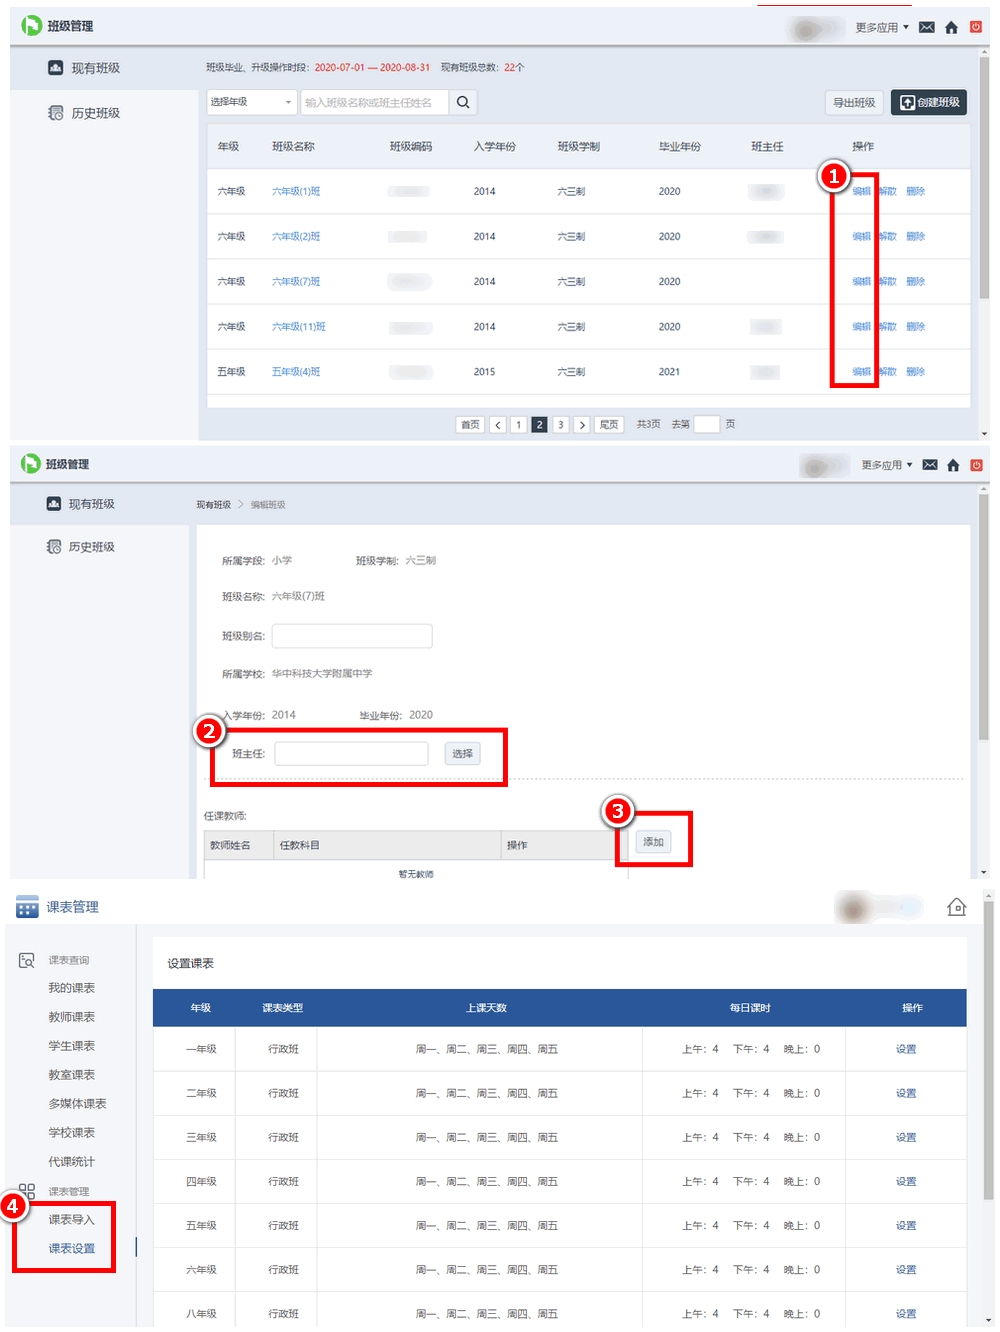Click the 创建班级 button
This screenshot has width=1000, height=1332.
pos(929,102)
